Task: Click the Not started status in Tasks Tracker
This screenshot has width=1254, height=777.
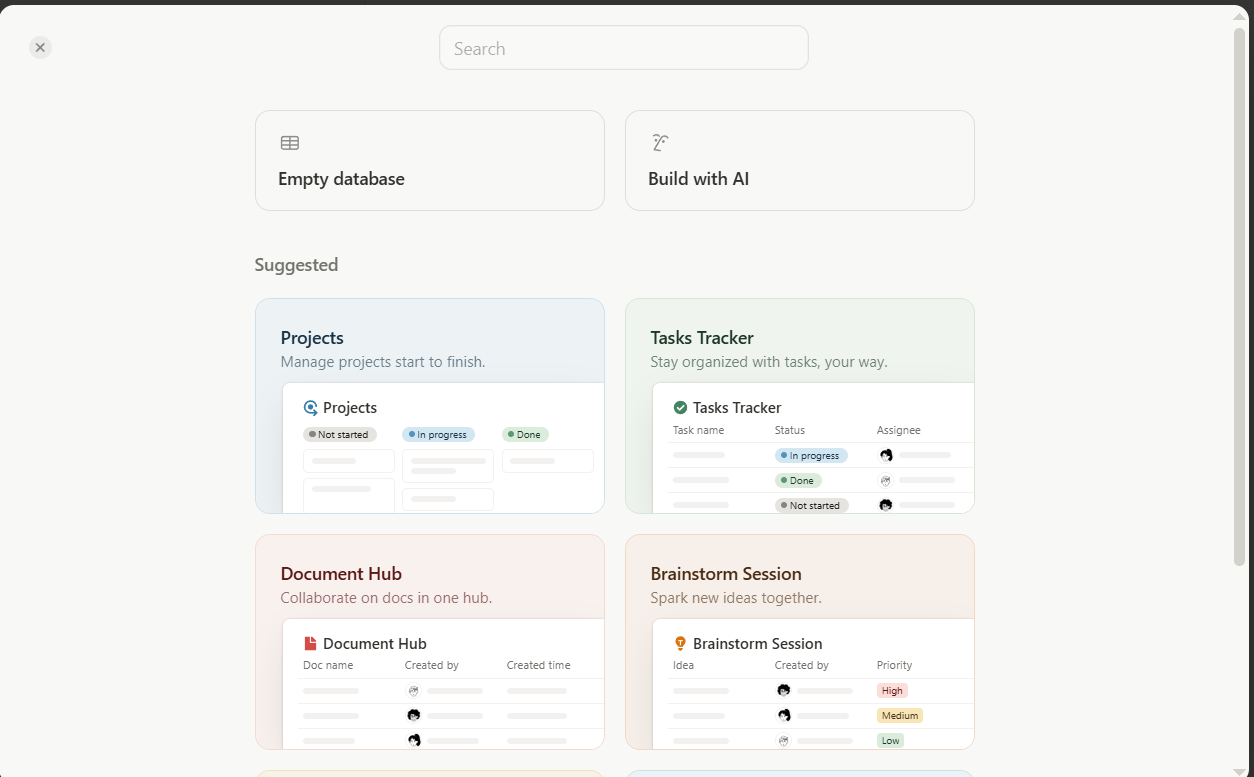Action: [812, 506]
